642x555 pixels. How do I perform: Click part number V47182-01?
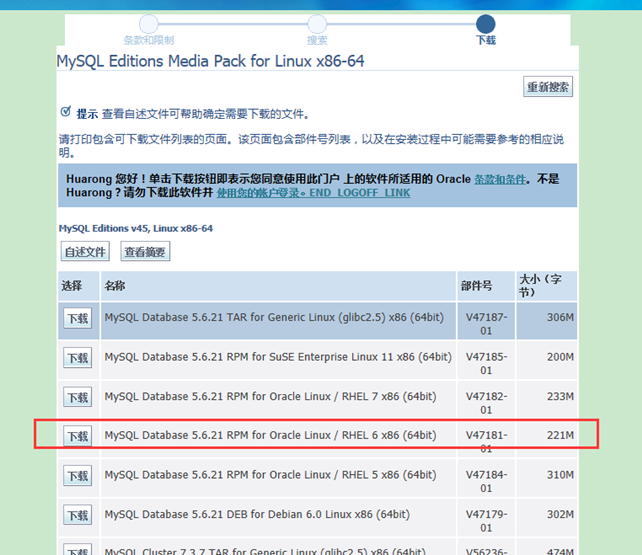(x=486, y=403)
